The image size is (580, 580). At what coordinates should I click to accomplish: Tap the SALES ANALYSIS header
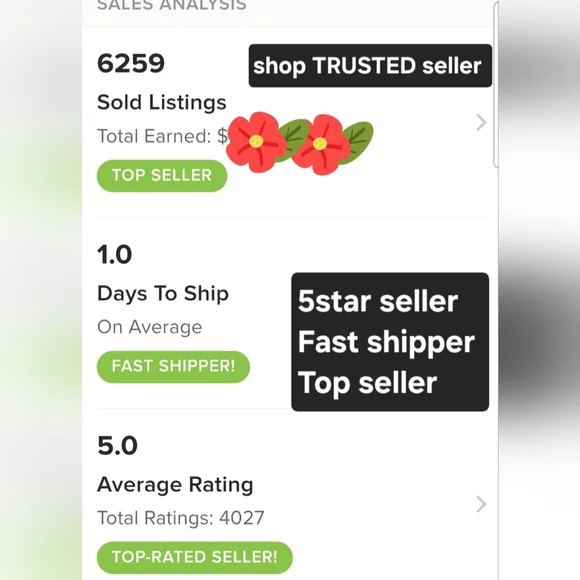(x=172, y=5)
